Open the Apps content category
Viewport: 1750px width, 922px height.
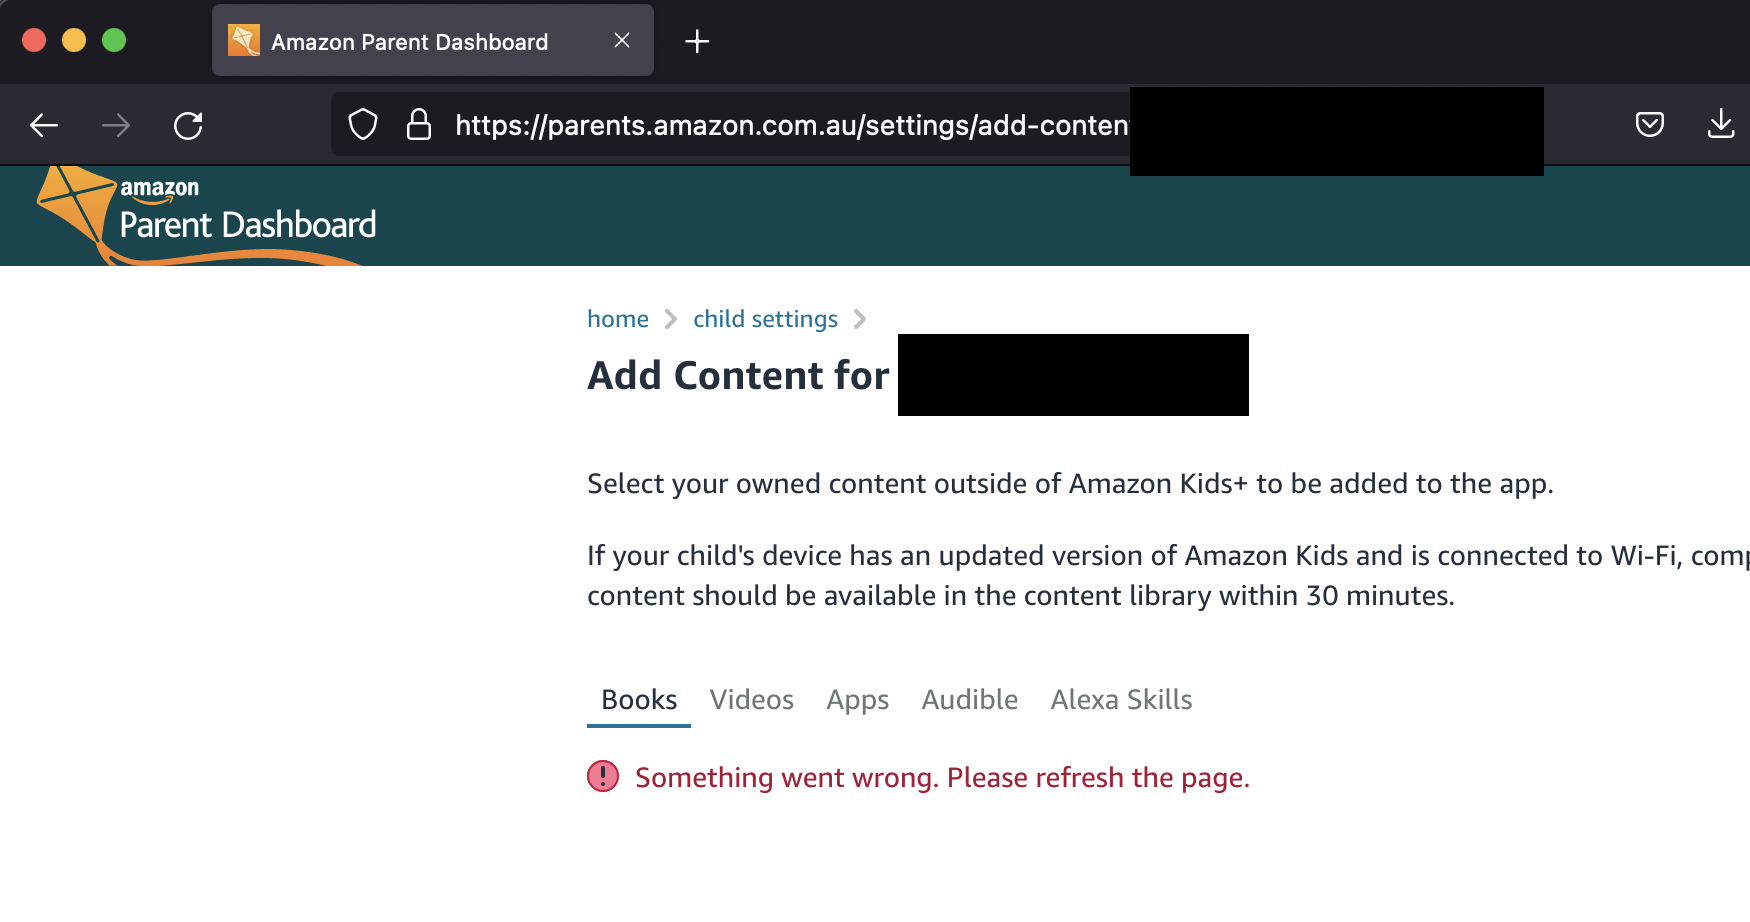point(857,699)
